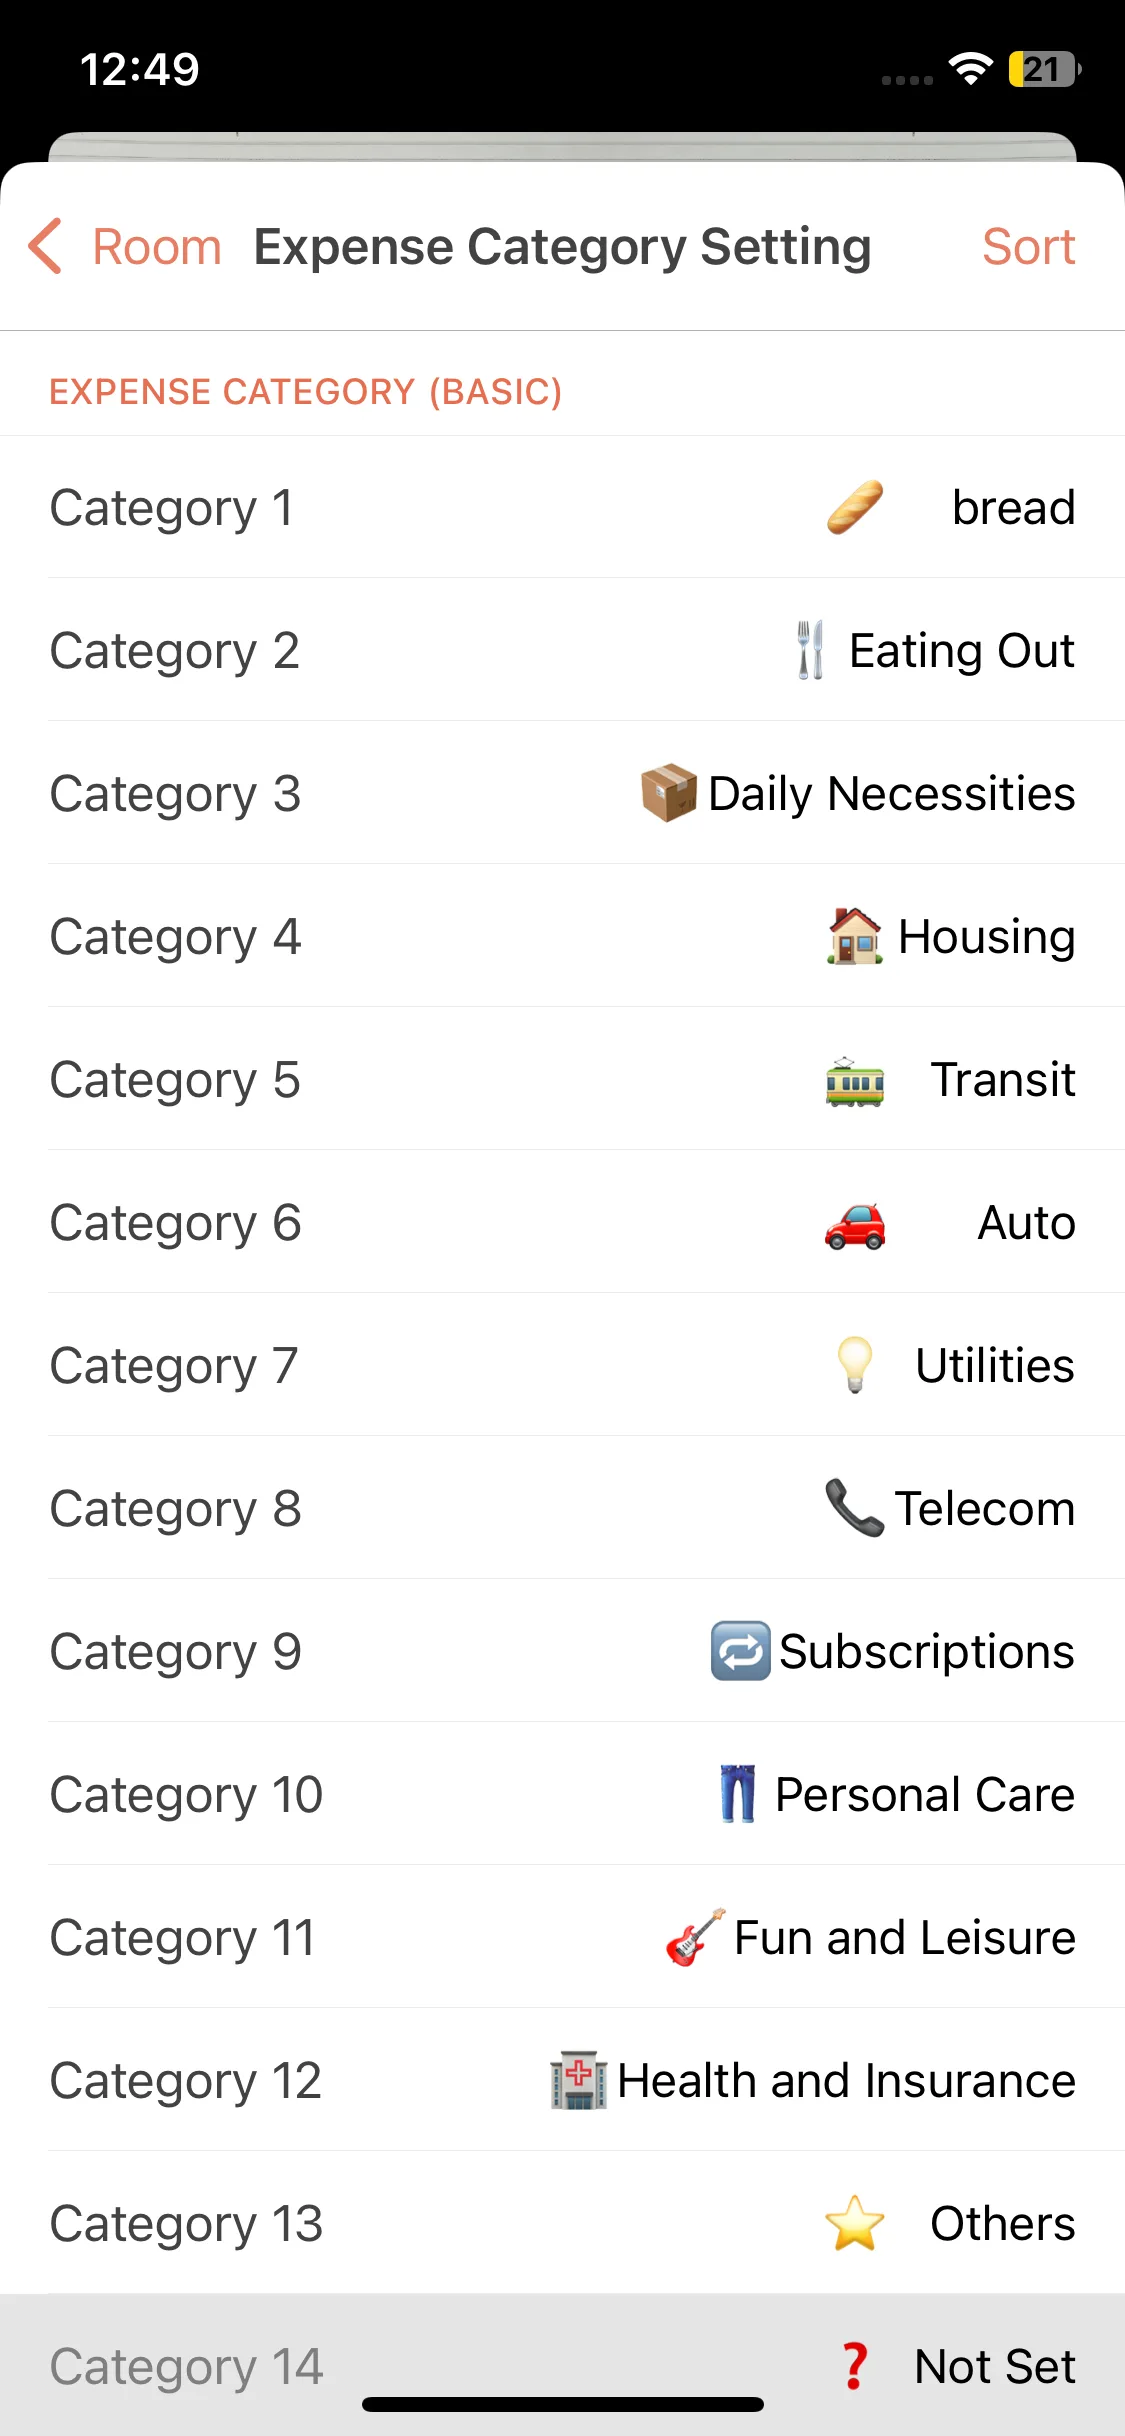1125x2436 pixels.
Task: Tap the bread baguette icon
Action: click(855, 507)
